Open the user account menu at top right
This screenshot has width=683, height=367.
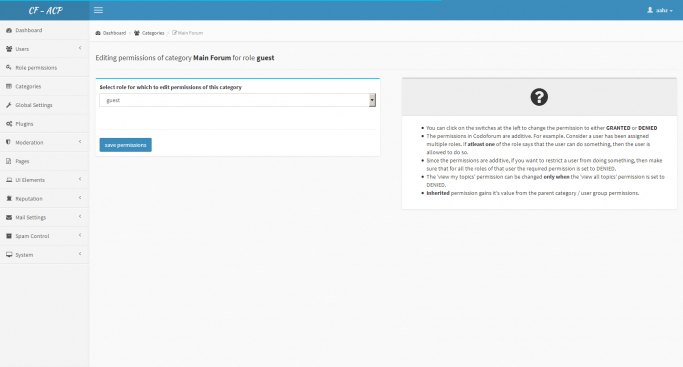click(x=660, y=10)
